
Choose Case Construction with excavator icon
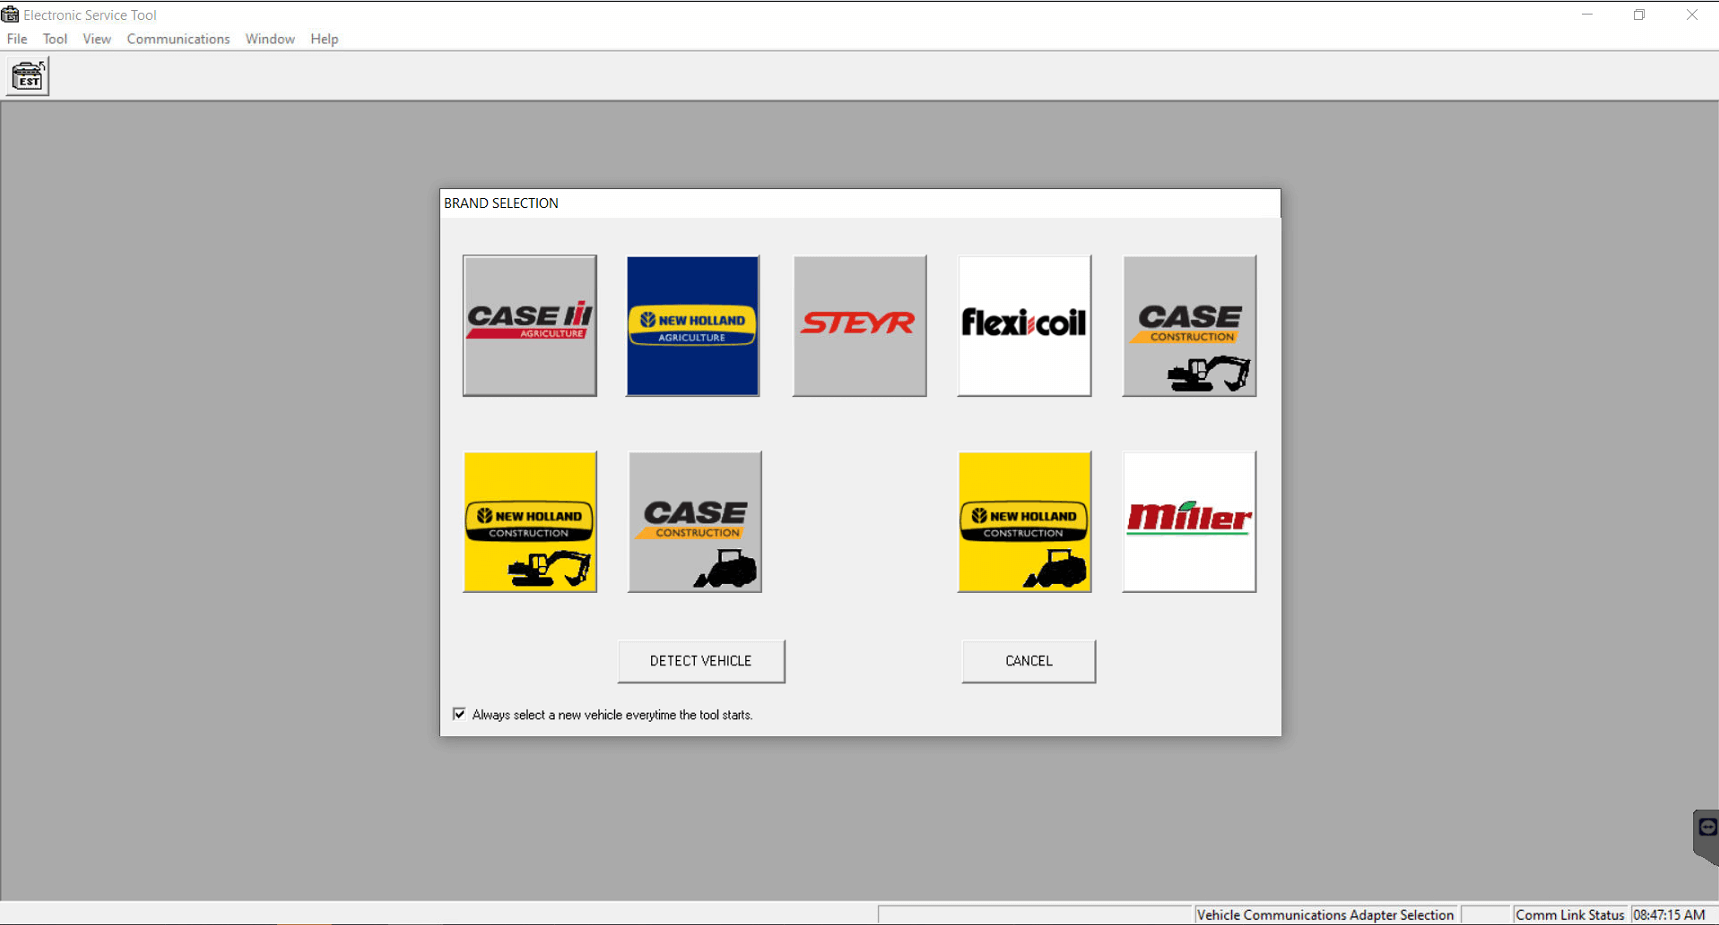[1189, 325]
